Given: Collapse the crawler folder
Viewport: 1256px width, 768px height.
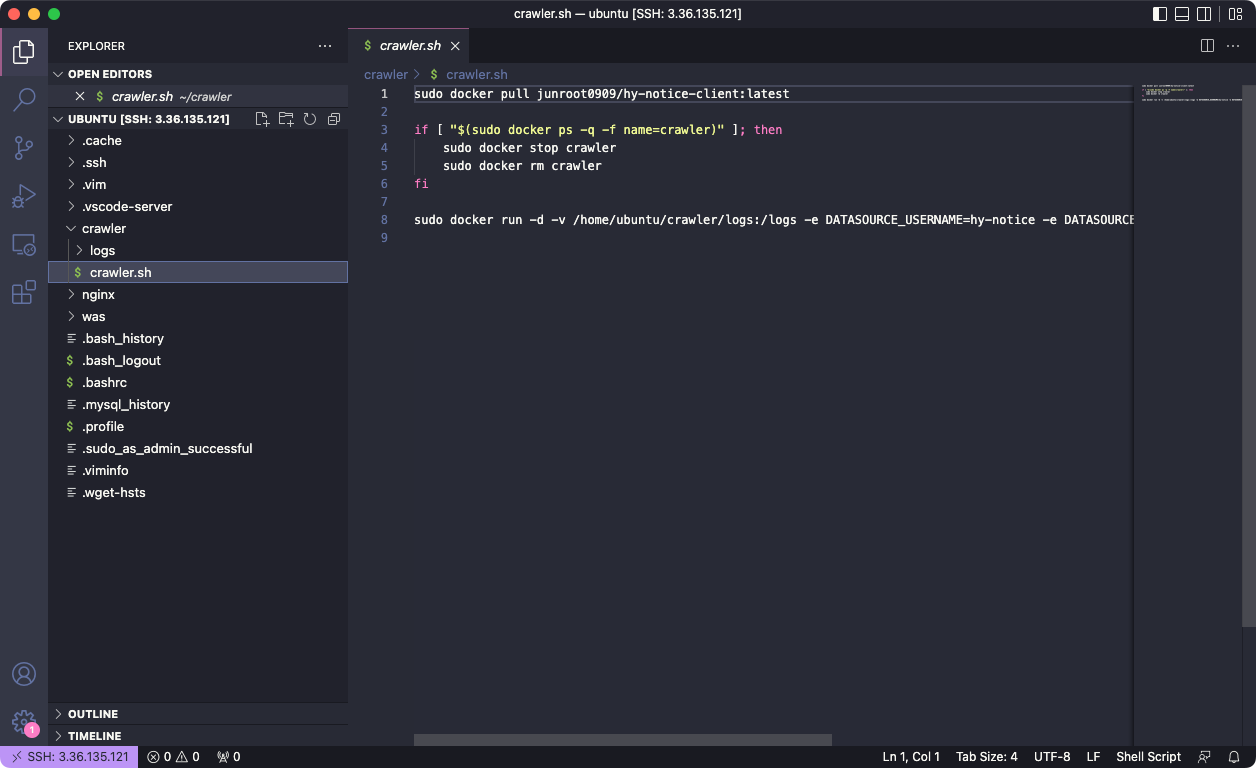Looking at the screenshot, I should pyautogui.click(x=198, y=229).
